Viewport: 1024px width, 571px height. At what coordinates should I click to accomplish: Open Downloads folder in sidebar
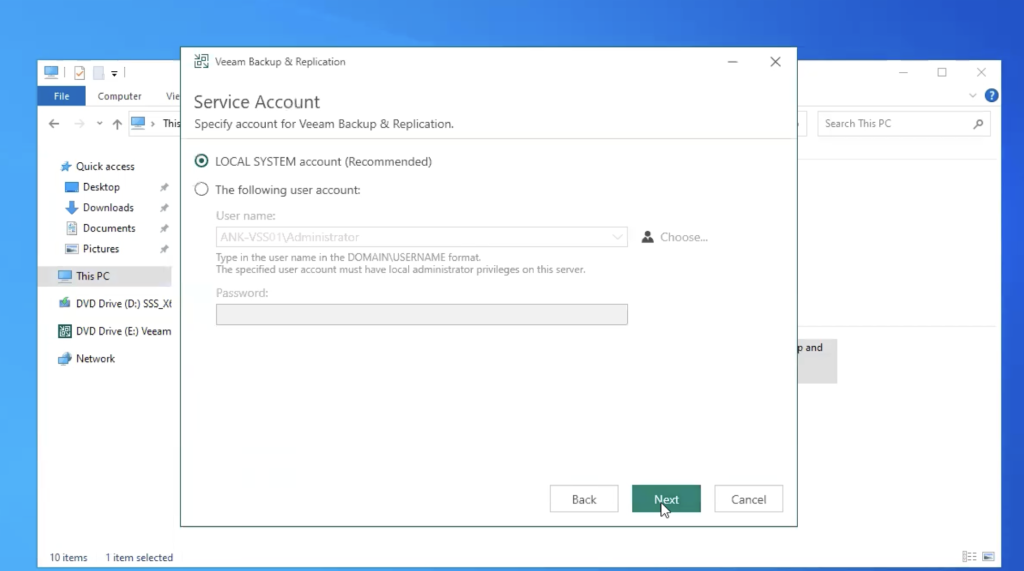pyautogui.click(x=100, y=208)
